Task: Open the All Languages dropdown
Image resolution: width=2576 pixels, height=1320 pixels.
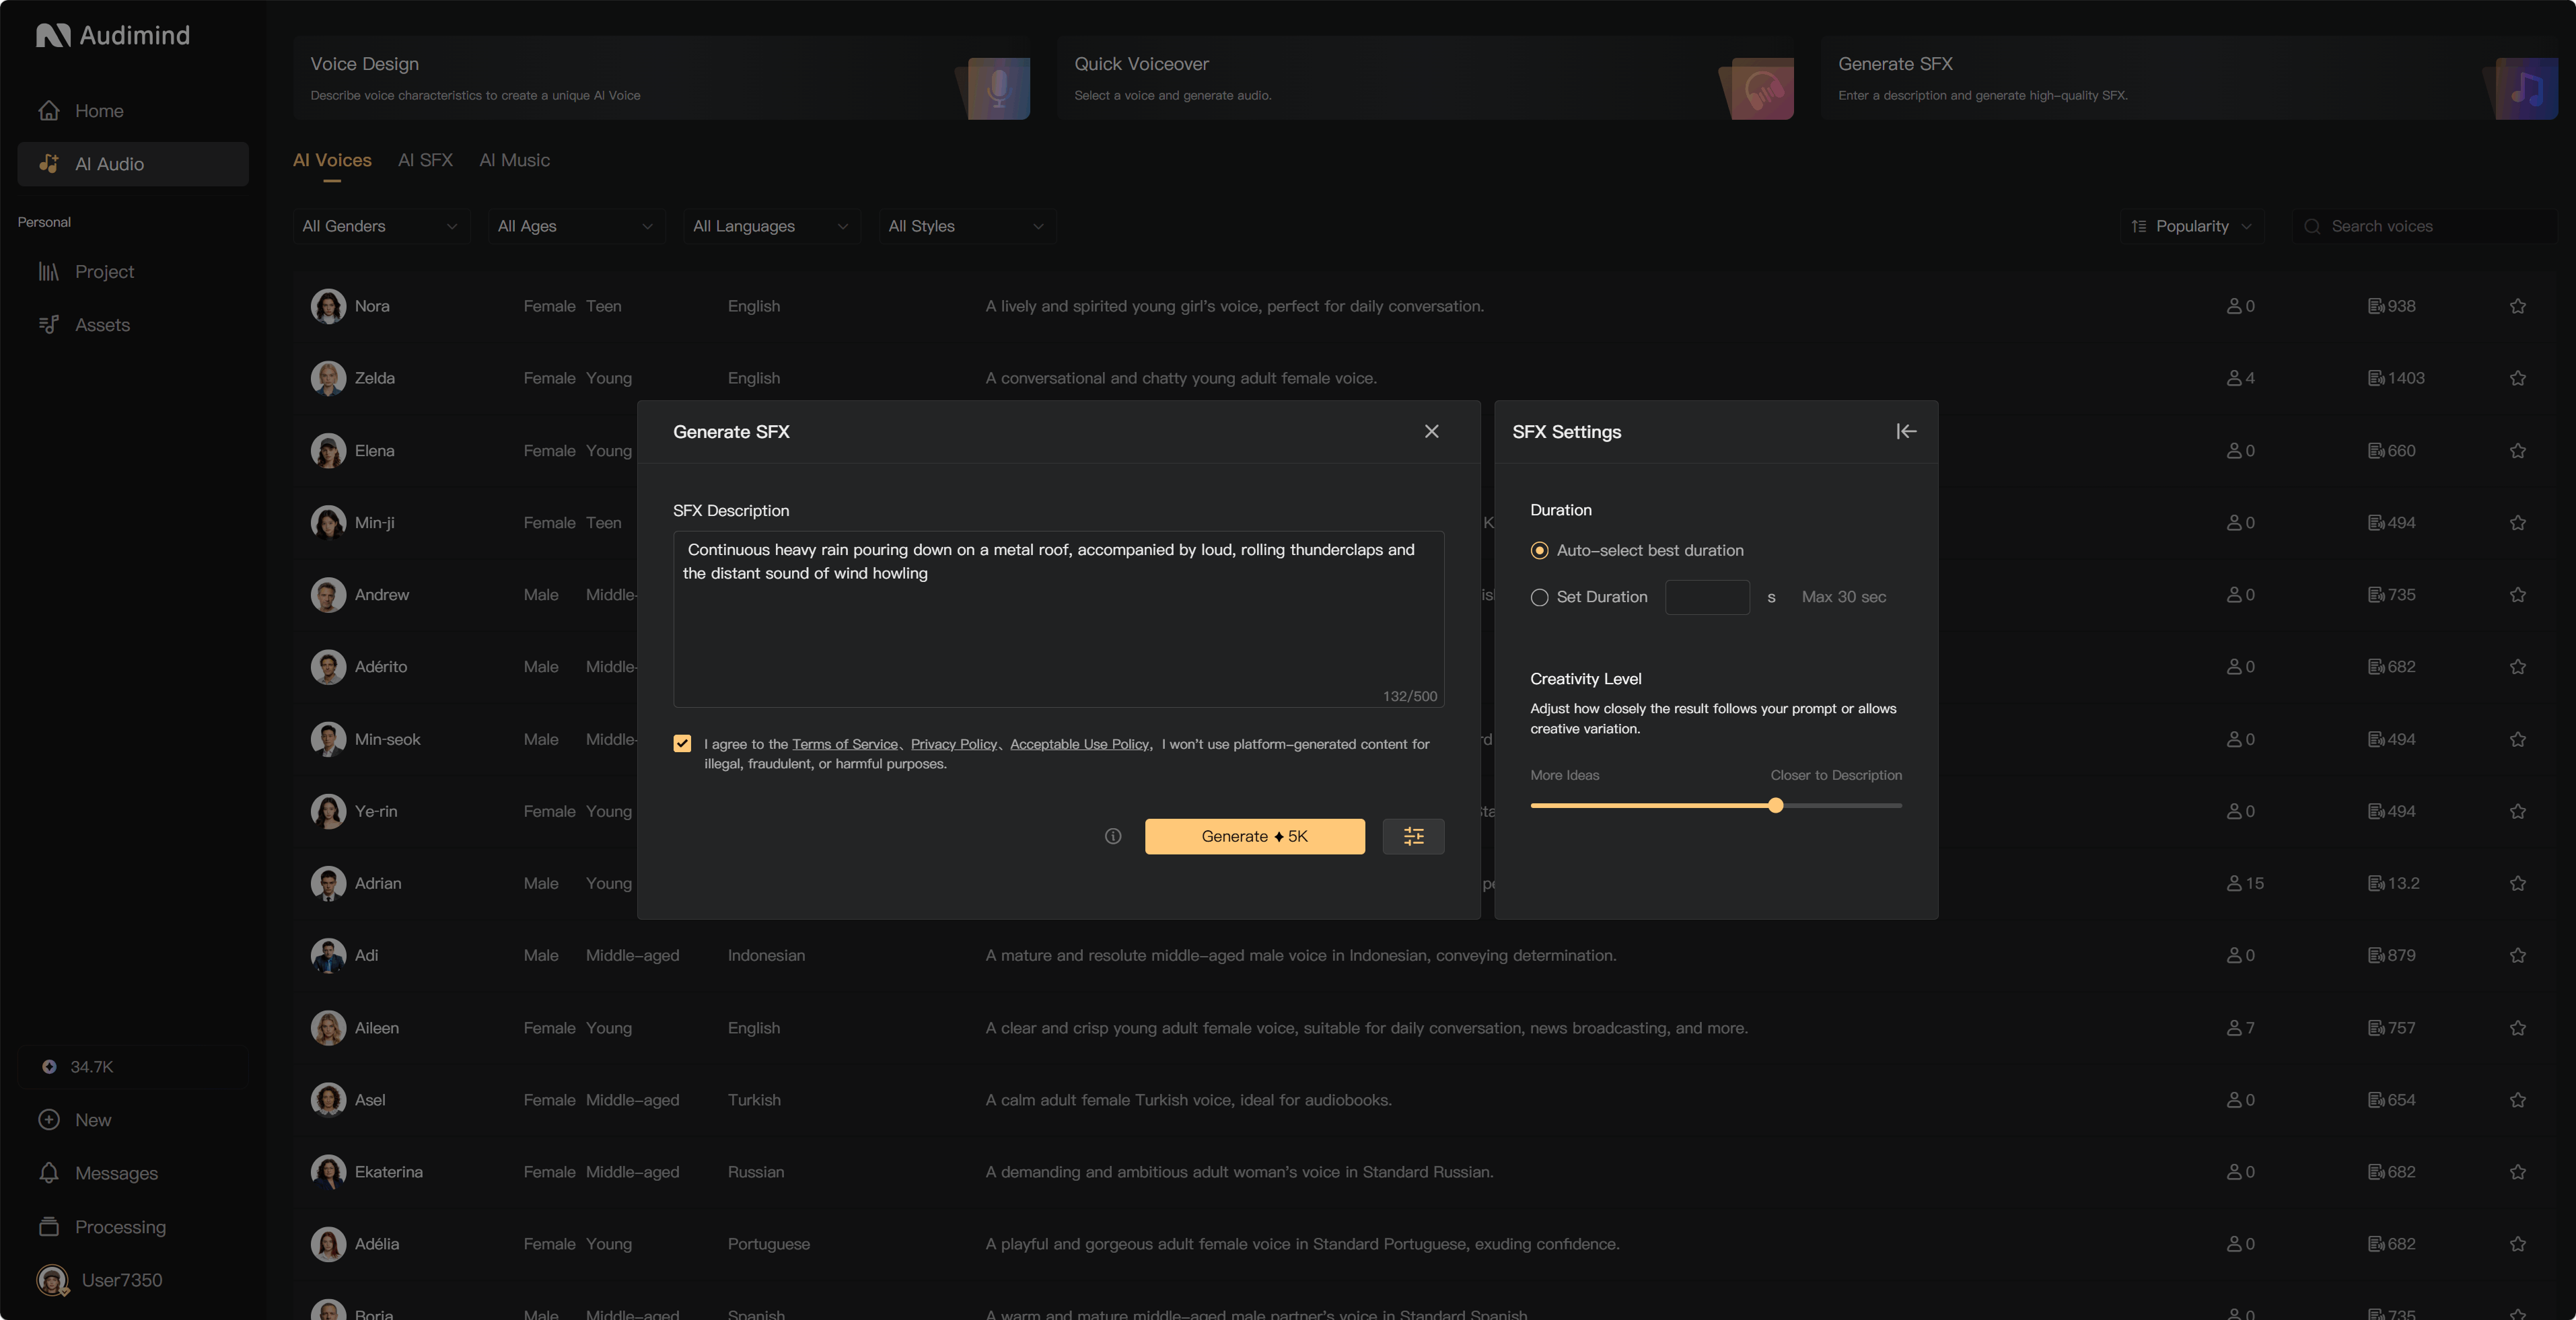Action: [x=771, y=226]
